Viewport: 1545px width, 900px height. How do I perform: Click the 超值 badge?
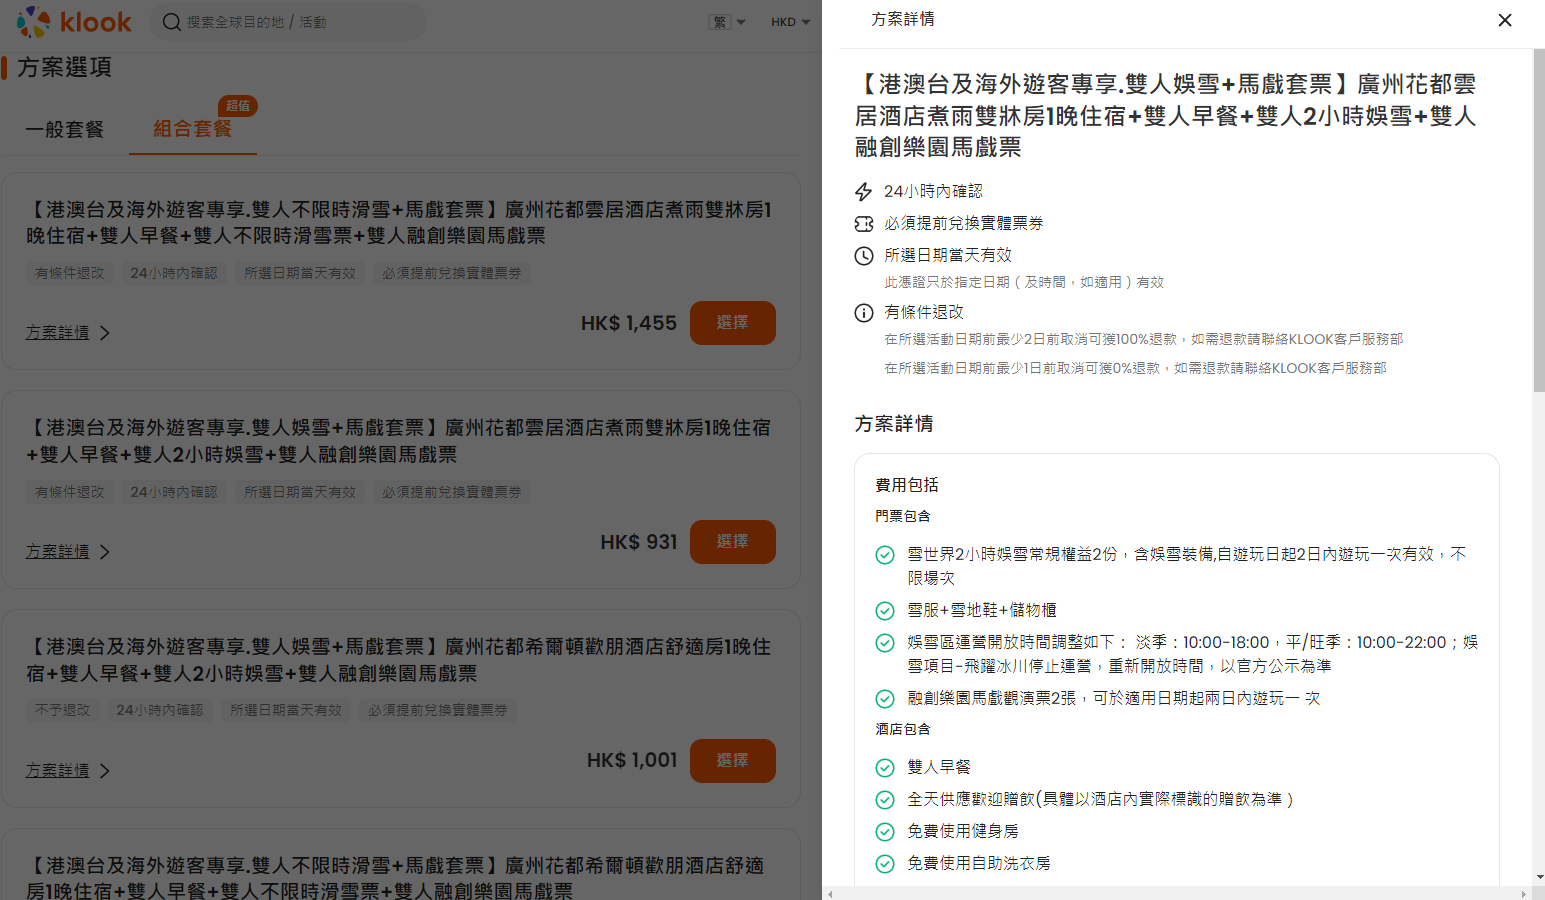[x=238, y=105]
